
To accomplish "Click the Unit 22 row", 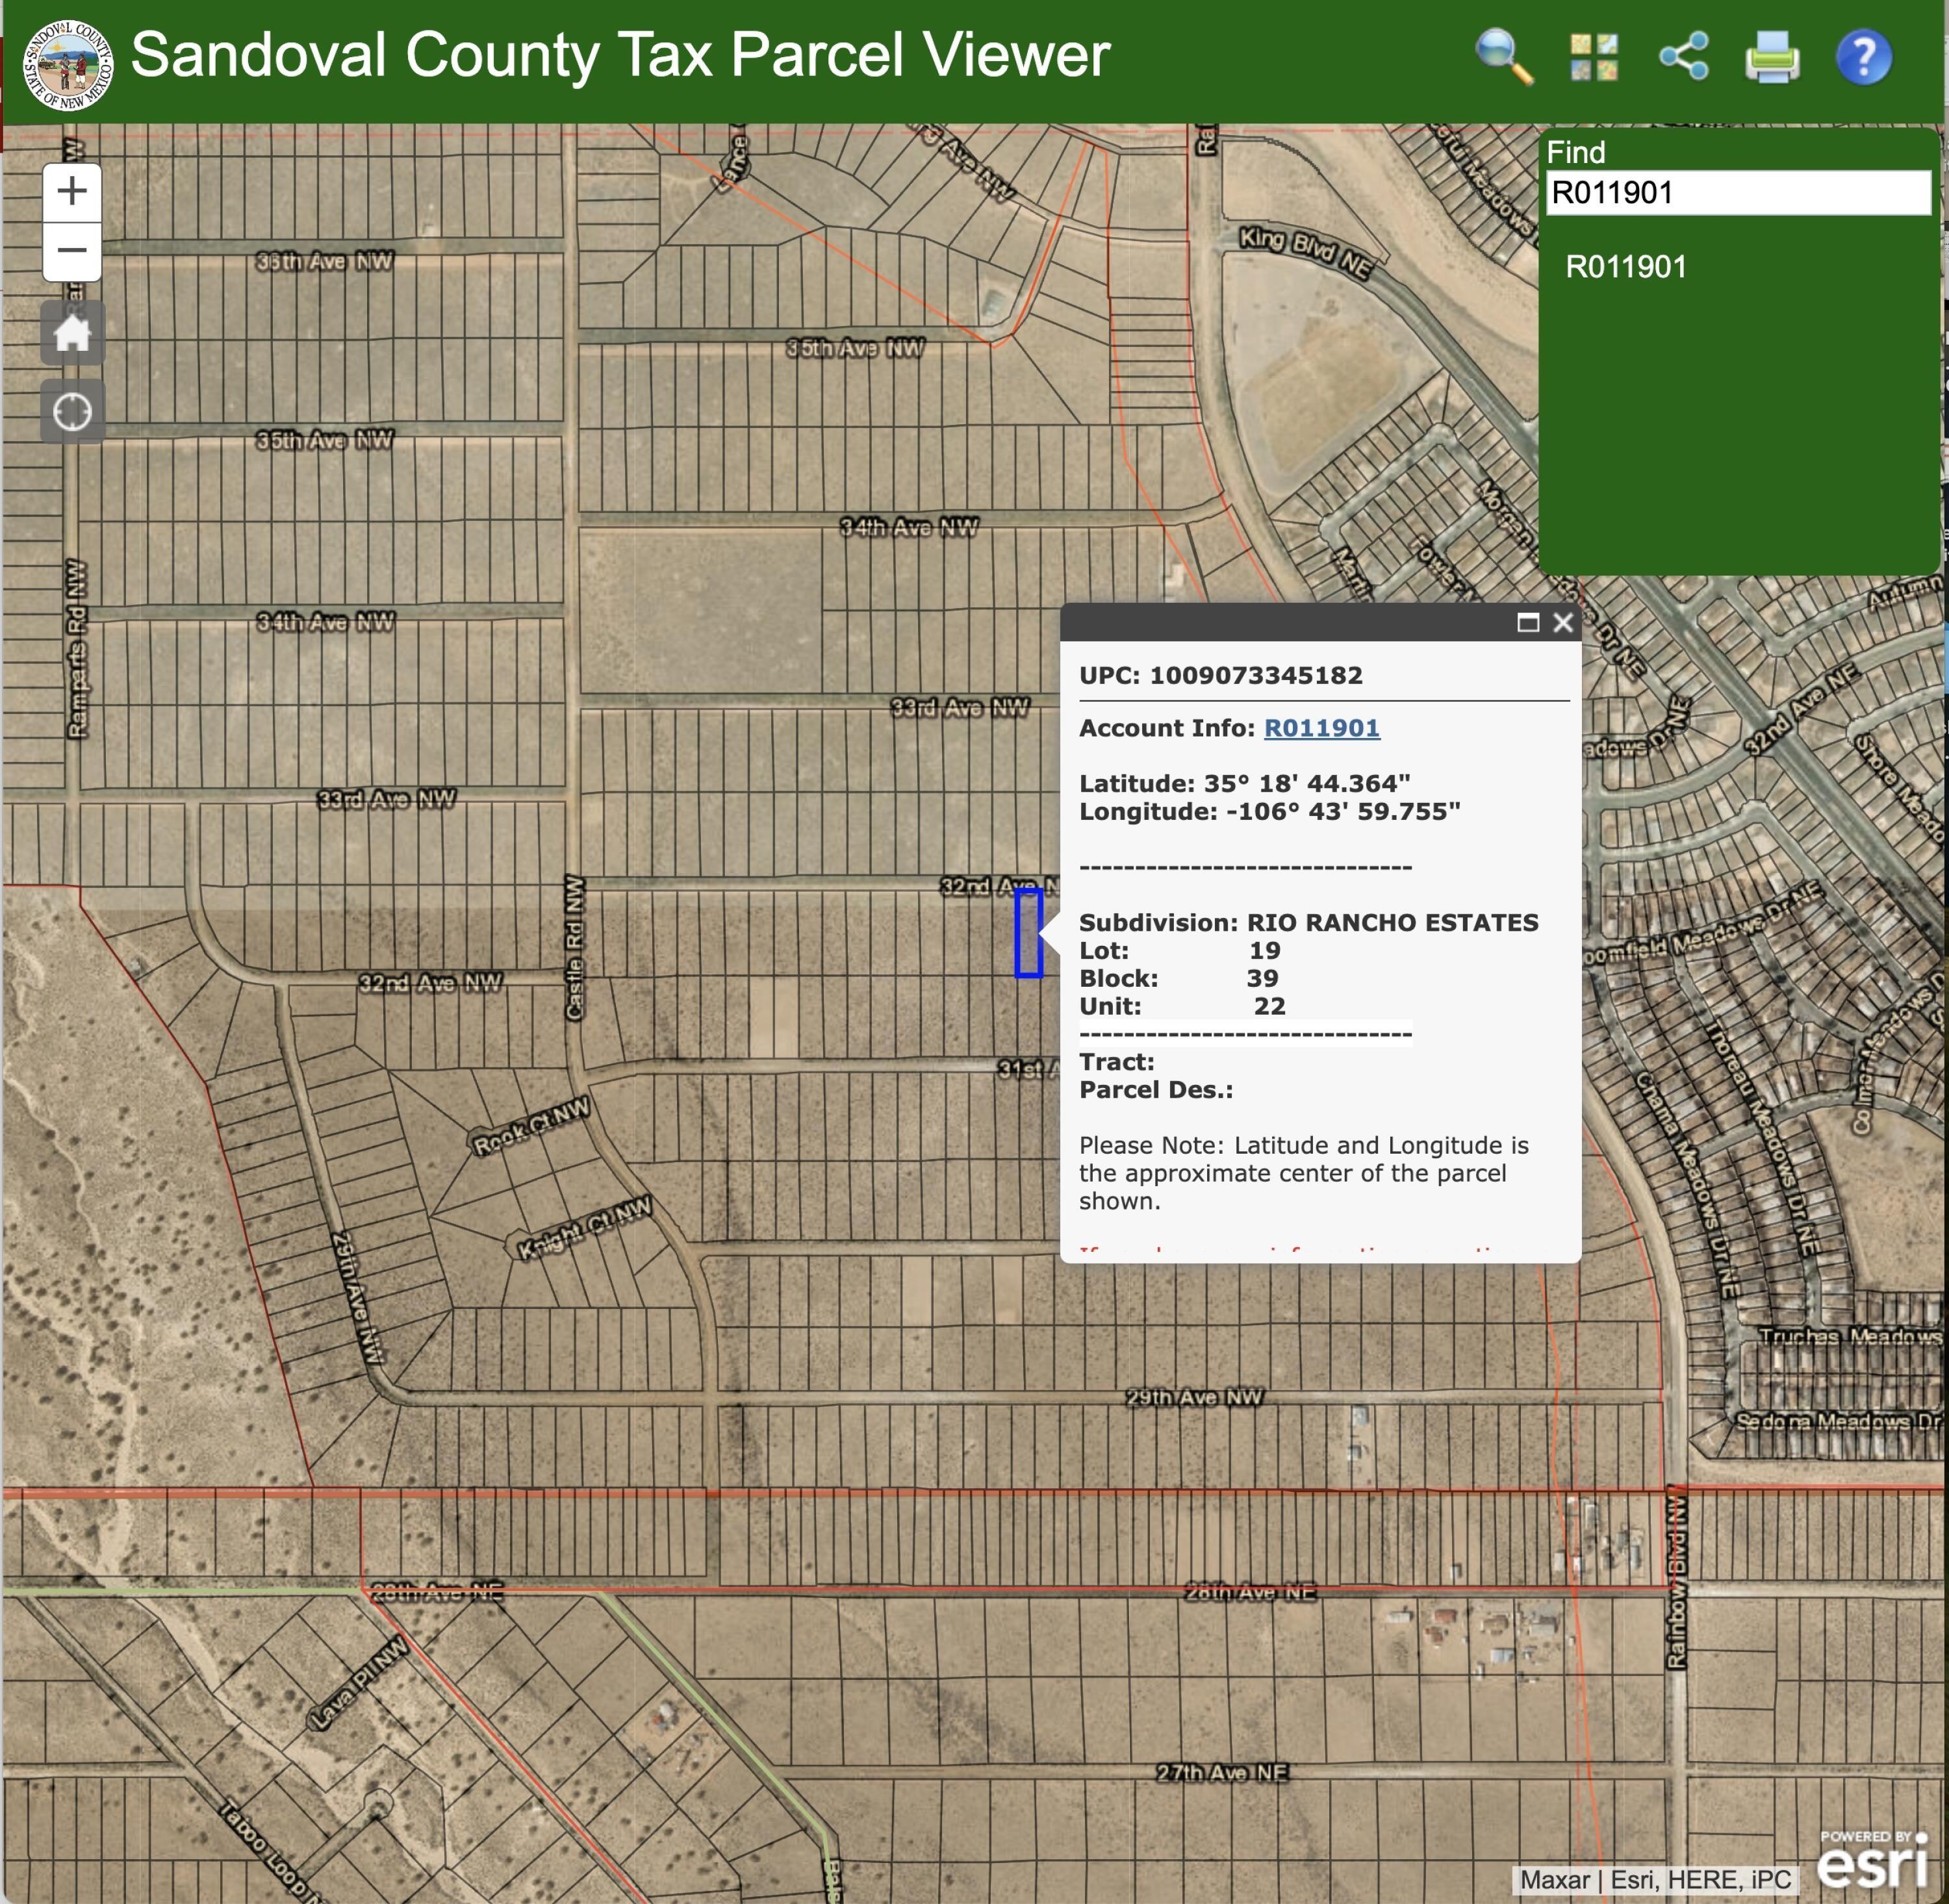I will point(1182,1006).
